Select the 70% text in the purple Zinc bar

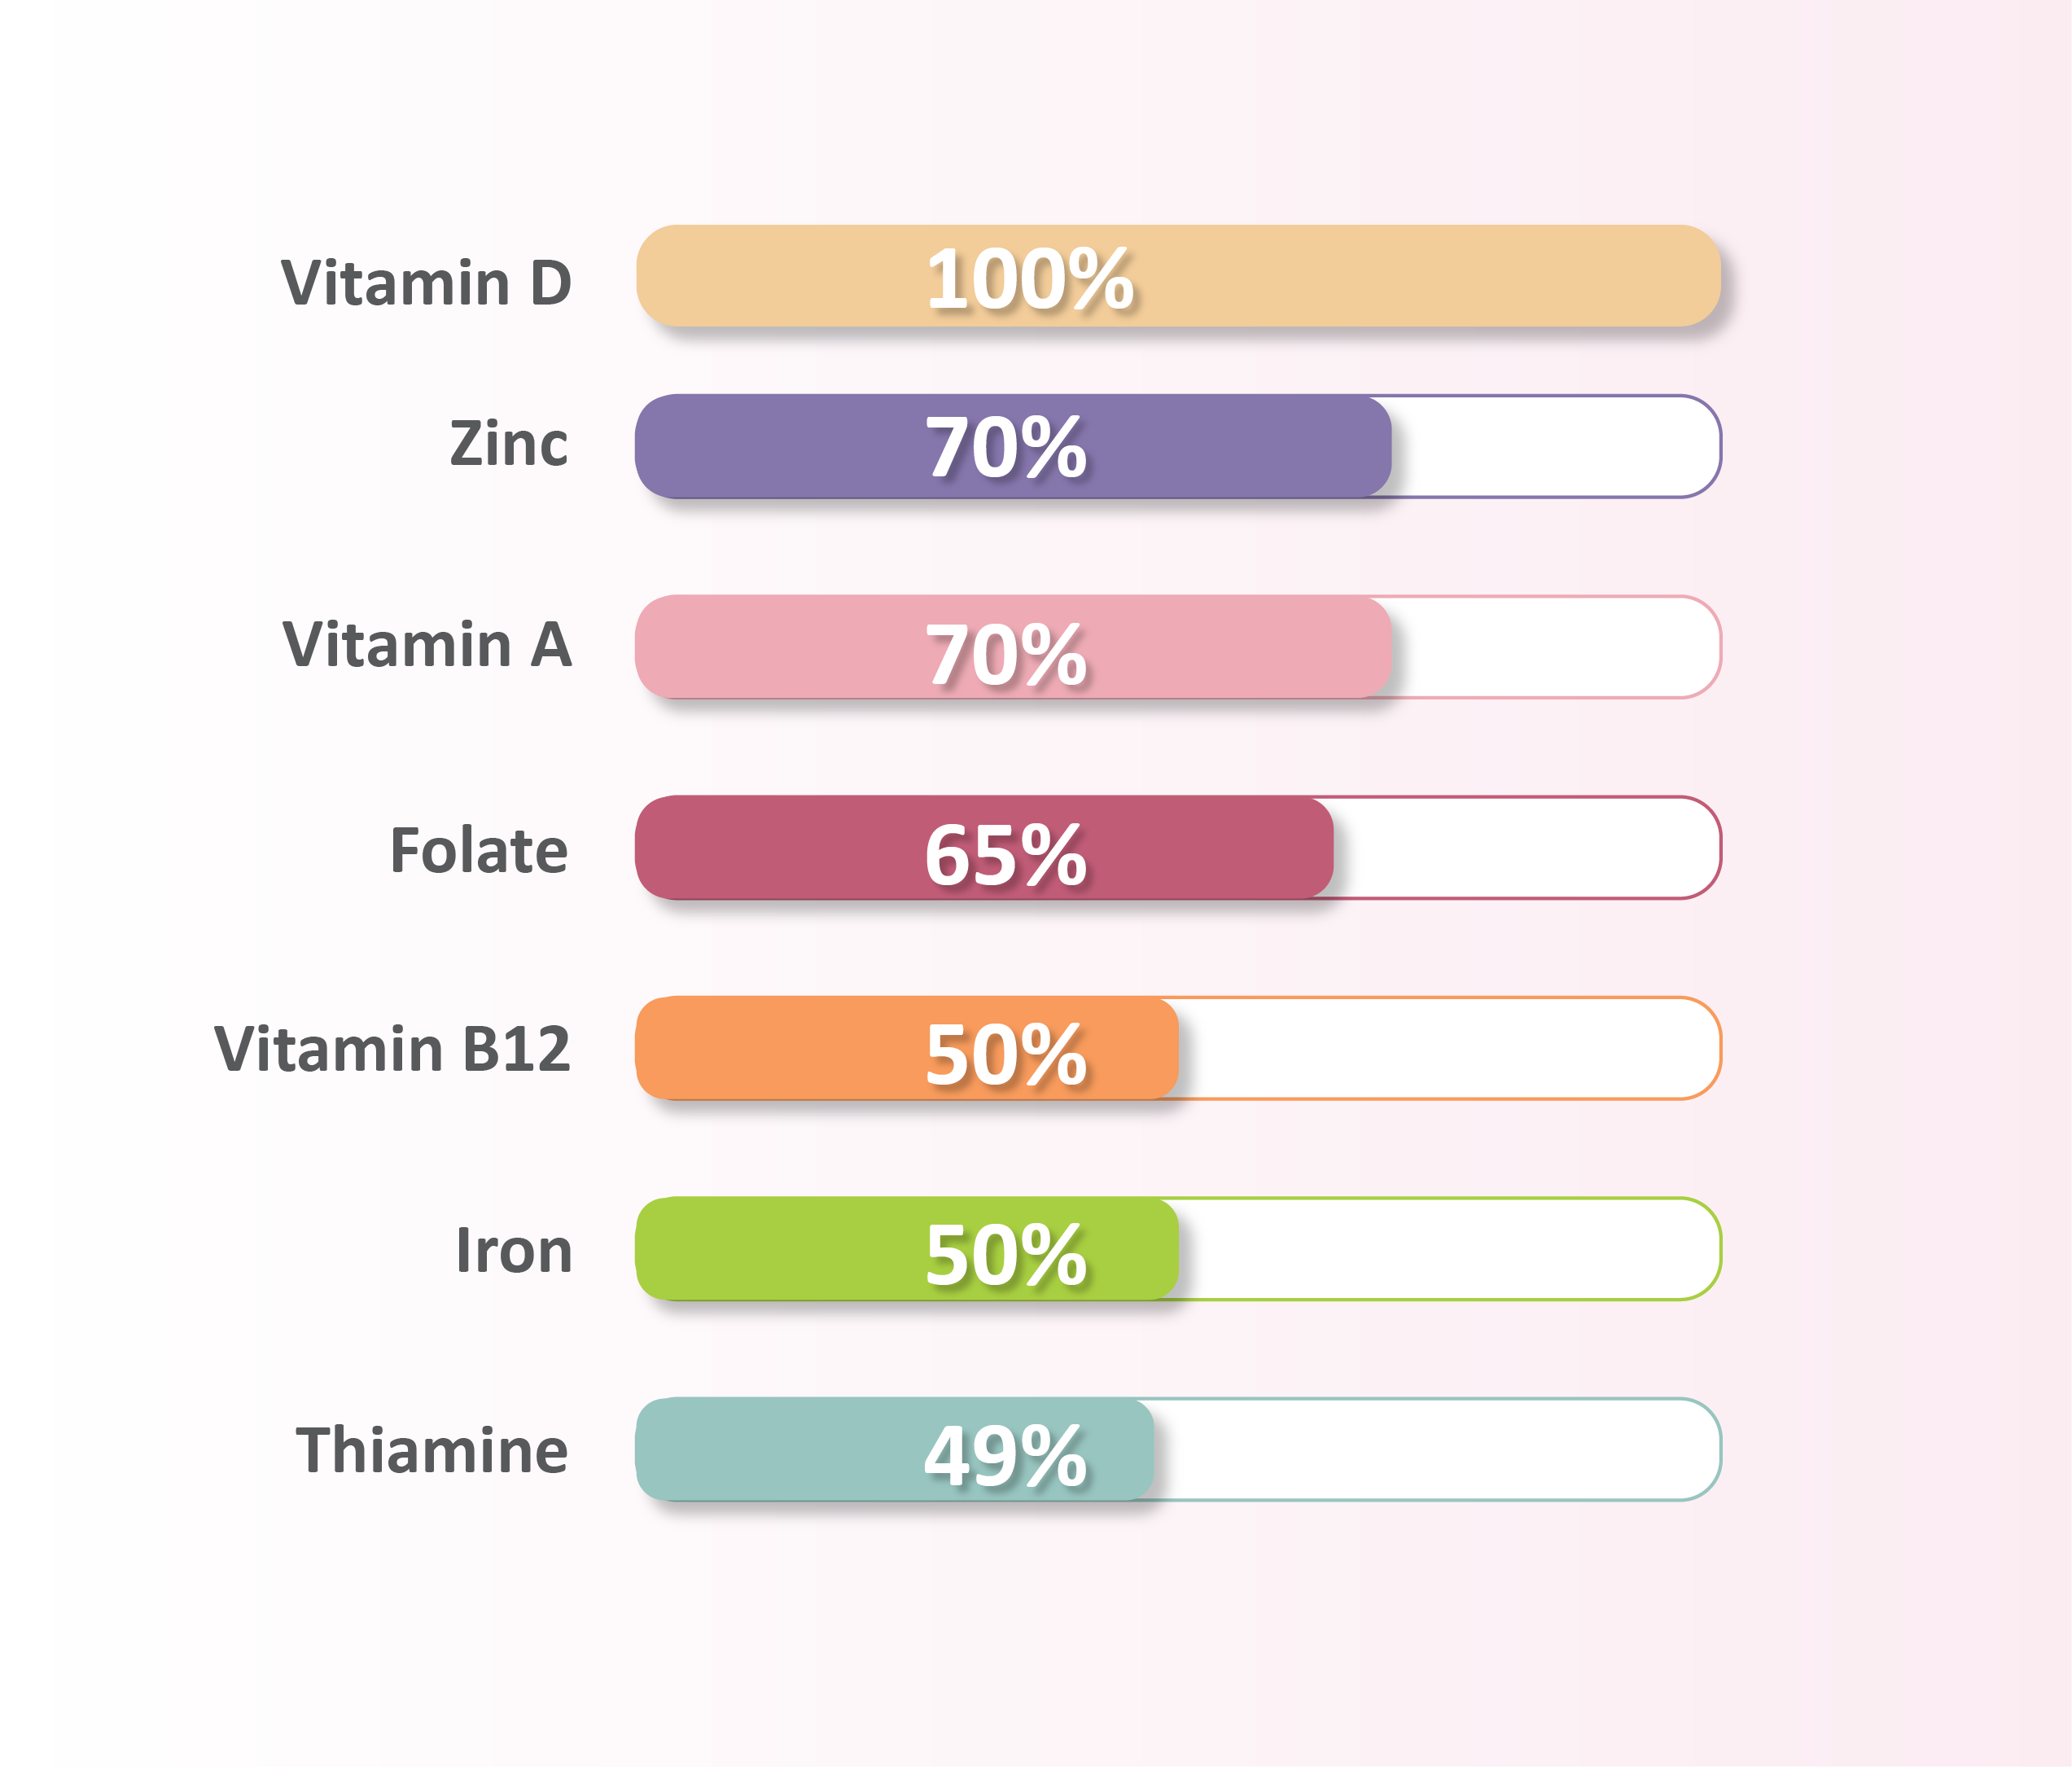click(1006, 447)
